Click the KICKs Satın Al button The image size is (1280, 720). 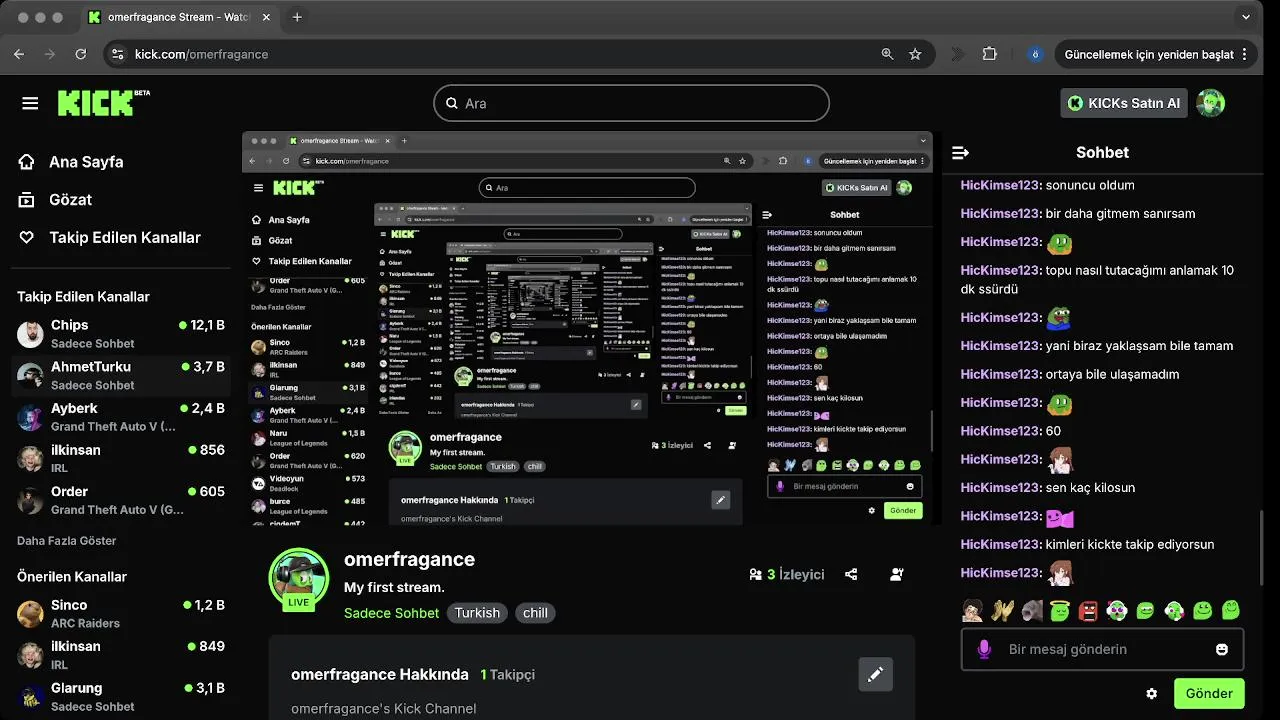pyautogui.click(x=1124, y=103)
